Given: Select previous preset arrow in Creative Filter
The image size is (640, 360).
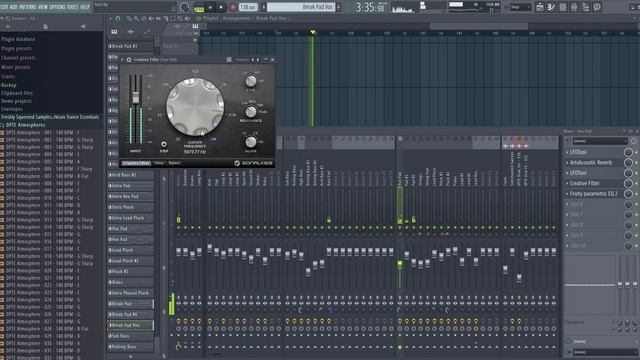Looking at the screenshot, I should (x=253, y=60).
